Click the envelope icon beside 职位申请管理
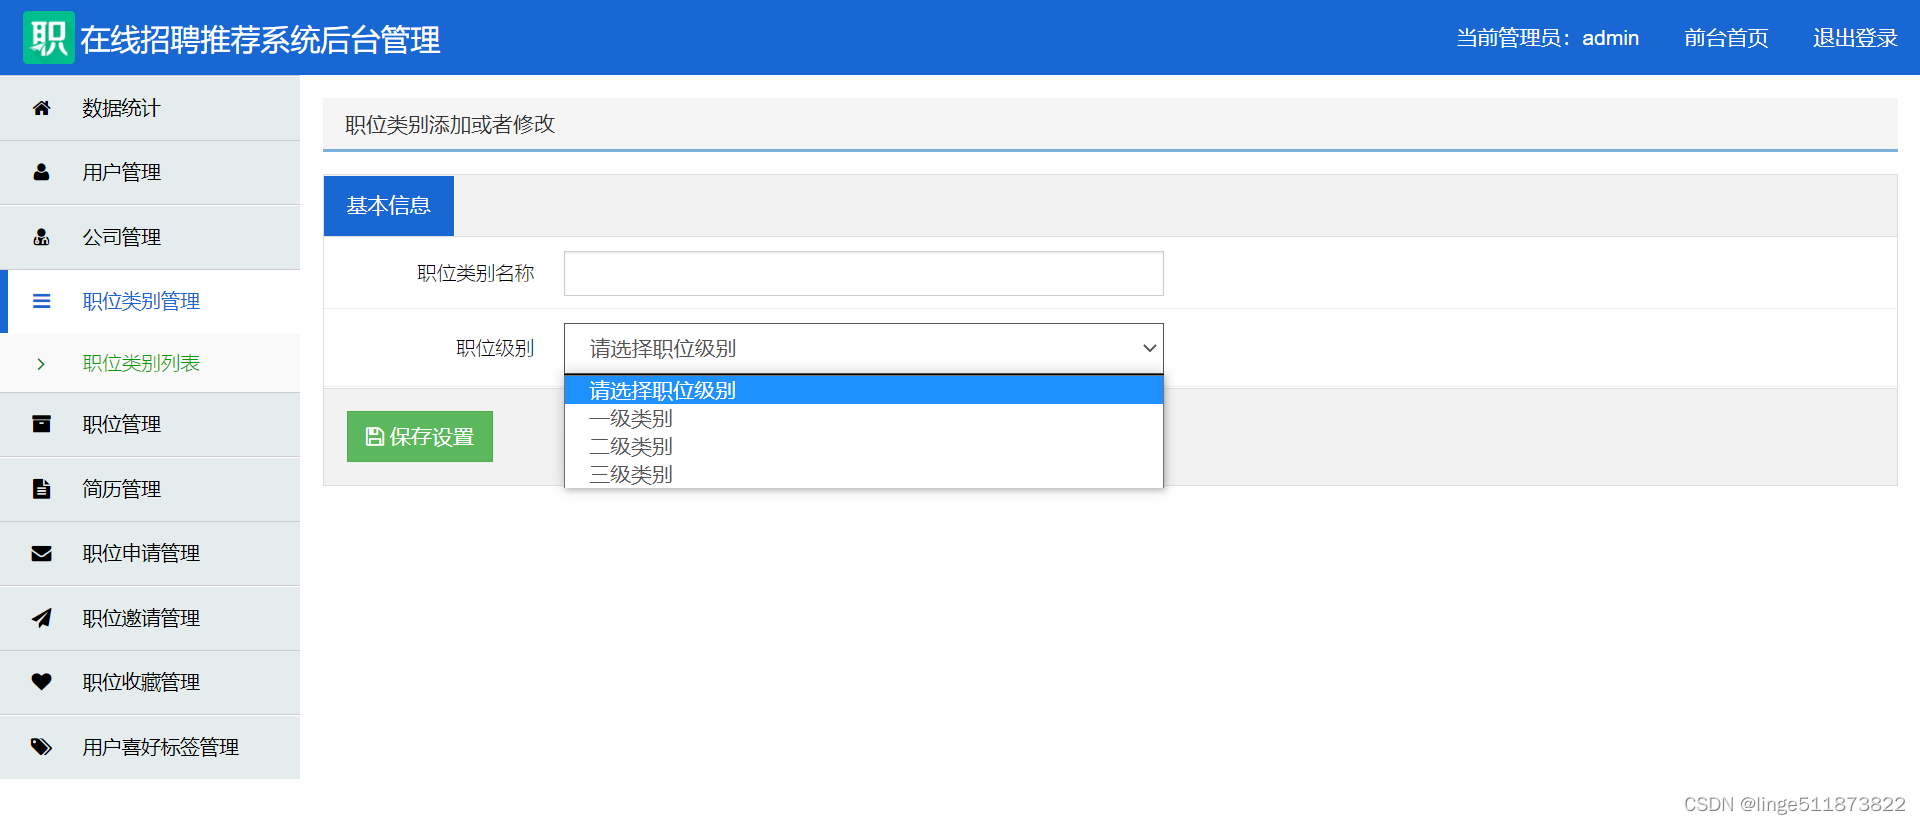Screen dimensions: 1920x824 click(x=41, y=553)
